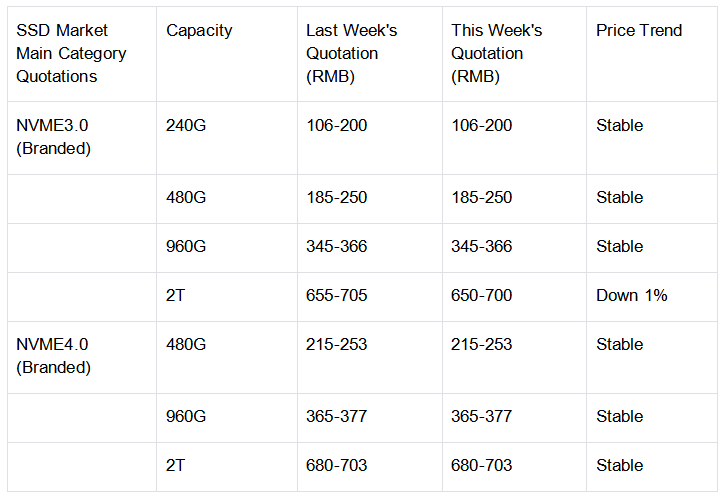Select the "NVME3.0 (Branded)" category cell
Viewport: 726px width, 498px height.
54,137
